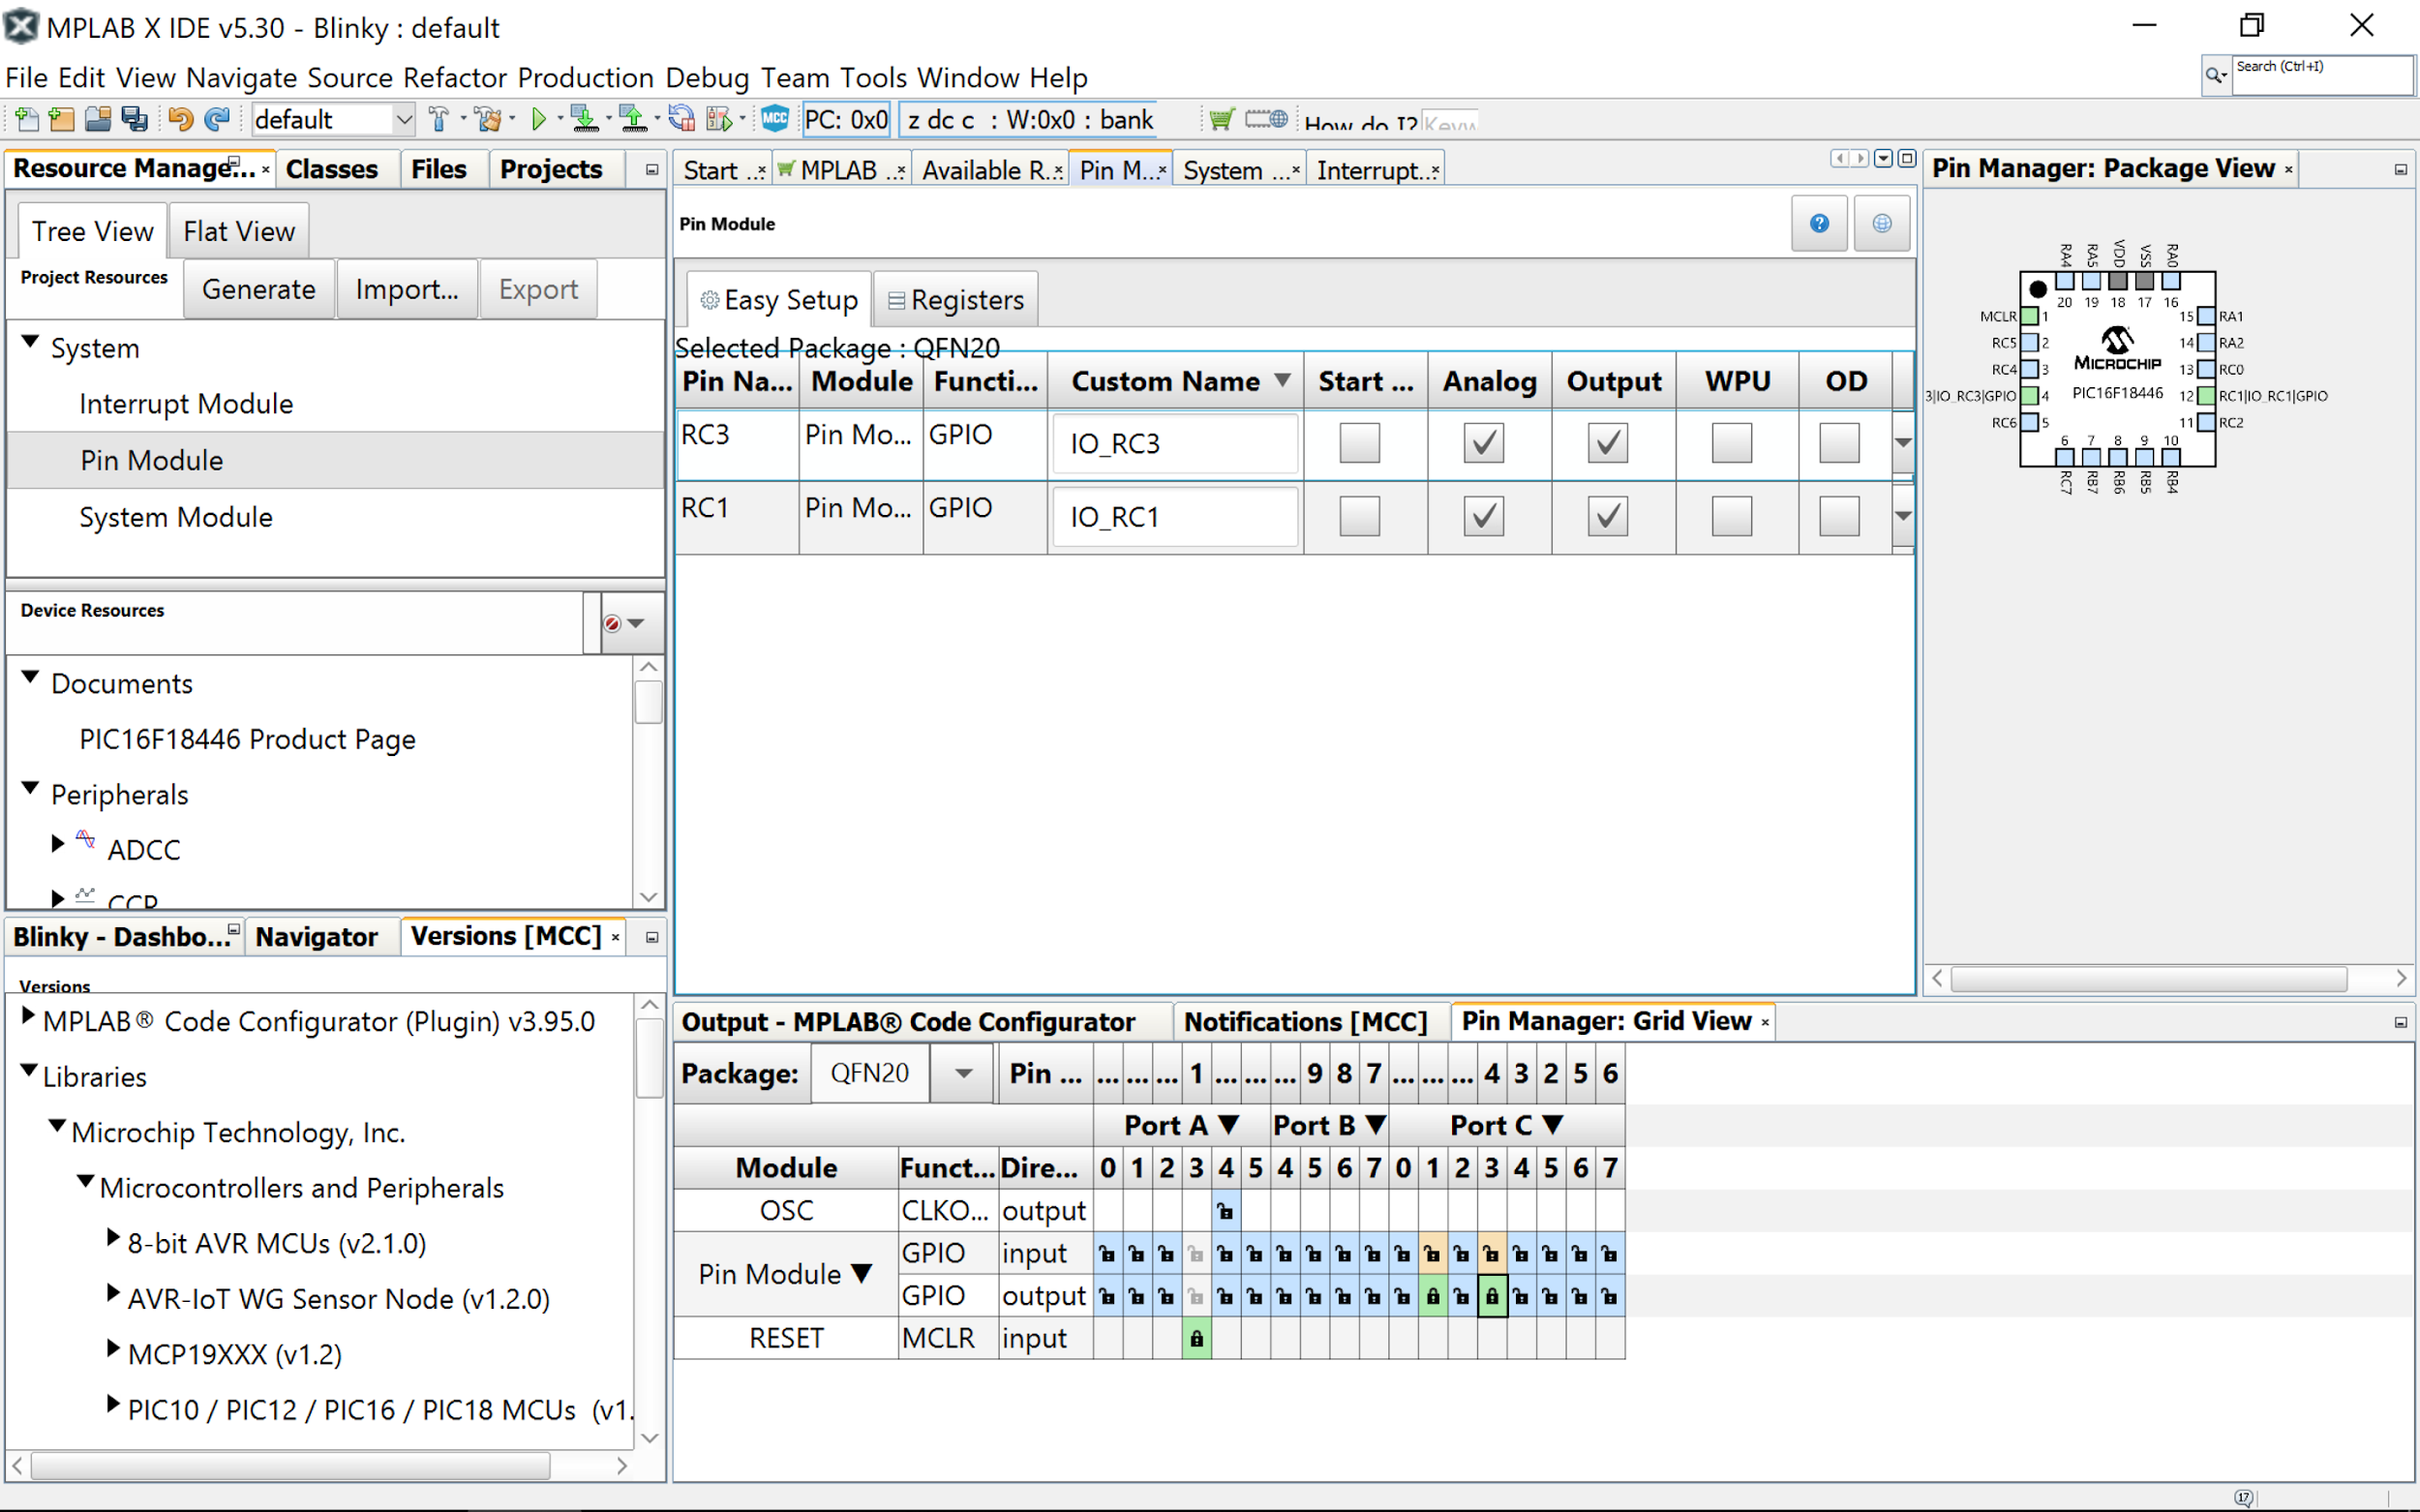
Task: Click the IO_RC3 custom name field
Action: 1174,443
